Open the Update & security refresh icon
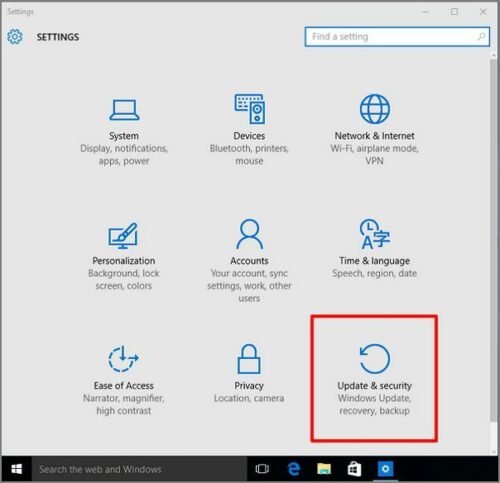500x483 pixels. click(x=375, y=359)
